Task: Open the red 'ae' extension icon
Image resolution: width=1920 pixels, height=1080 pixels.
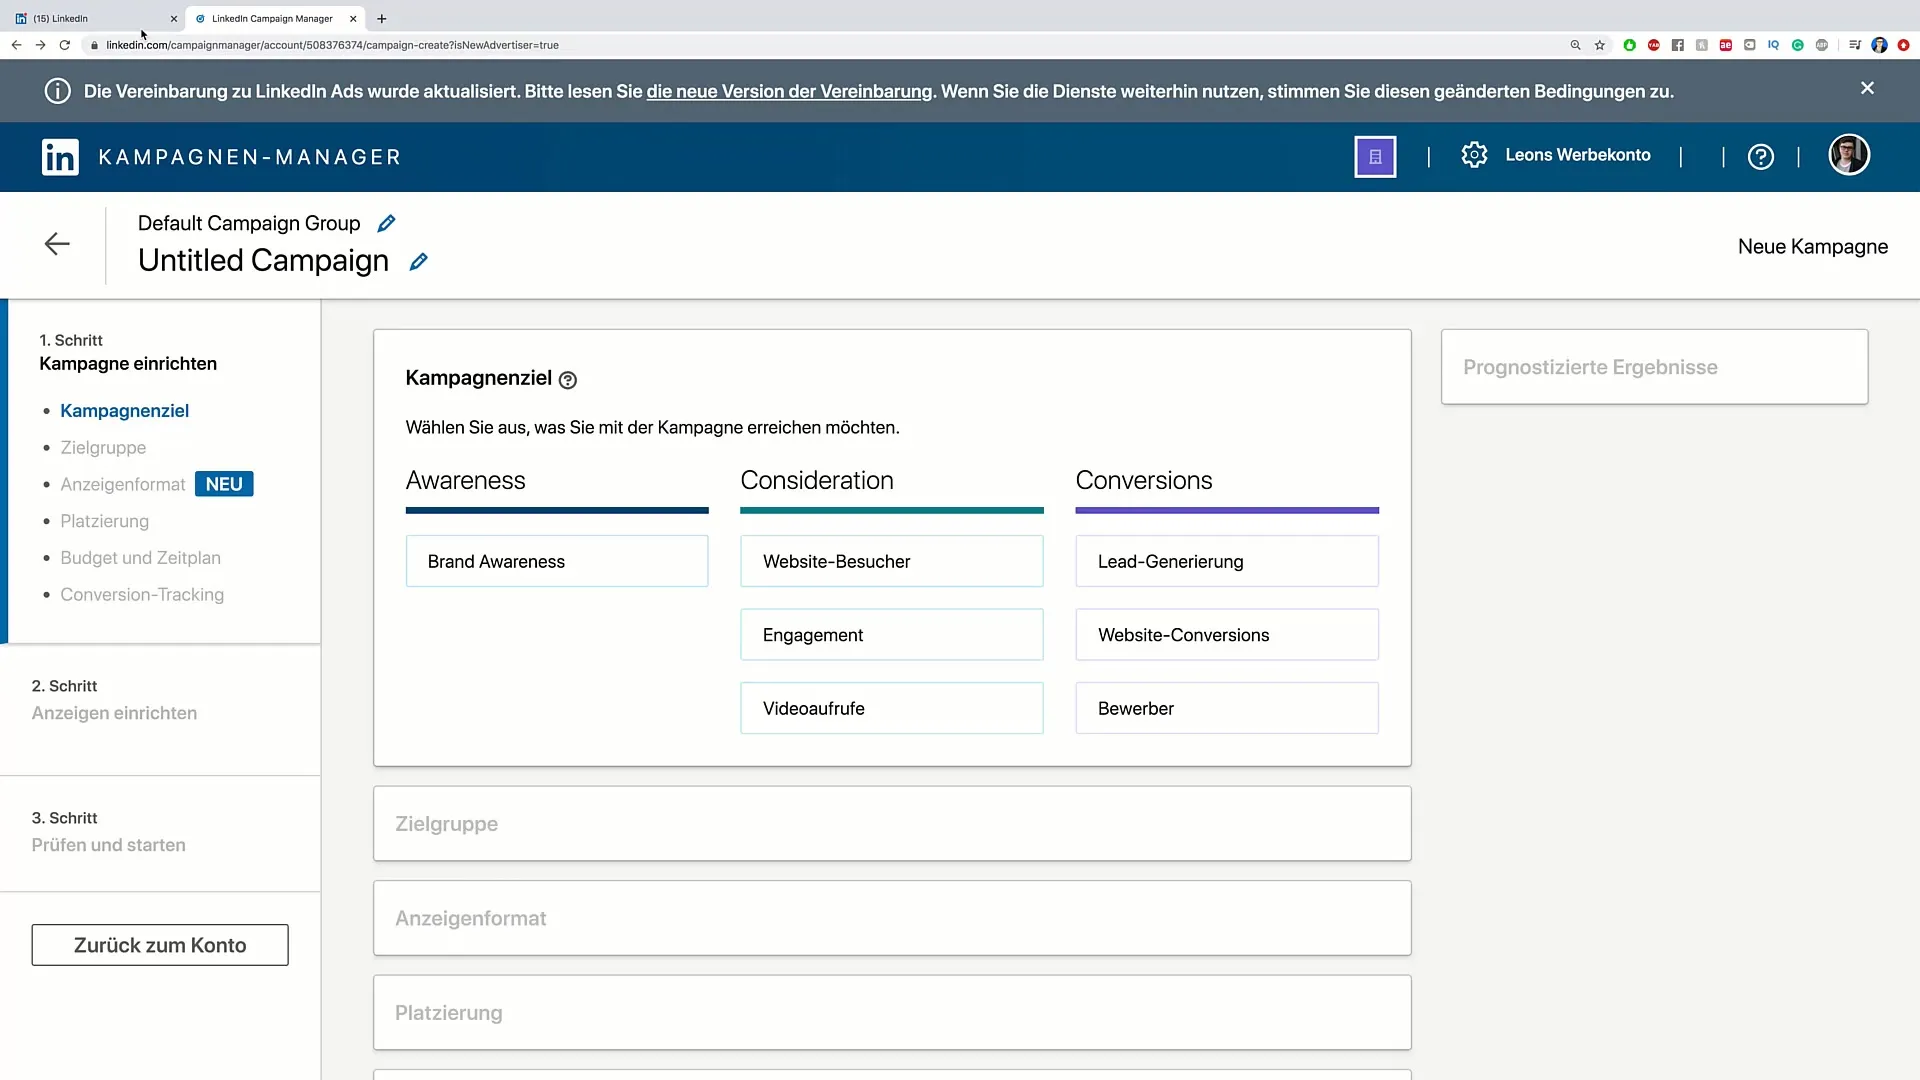Action: 1726,45
